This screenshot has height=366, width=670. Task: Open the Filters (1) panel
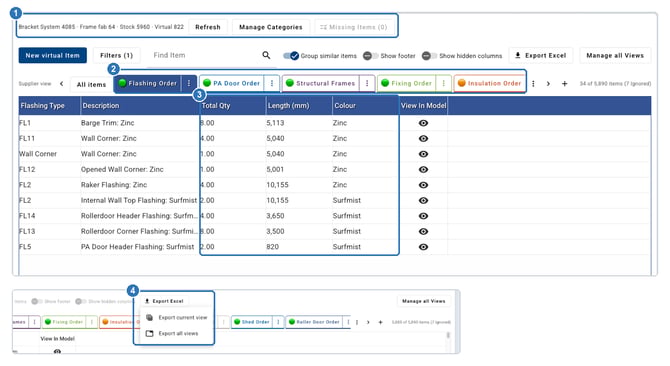[x=116, y=55]
